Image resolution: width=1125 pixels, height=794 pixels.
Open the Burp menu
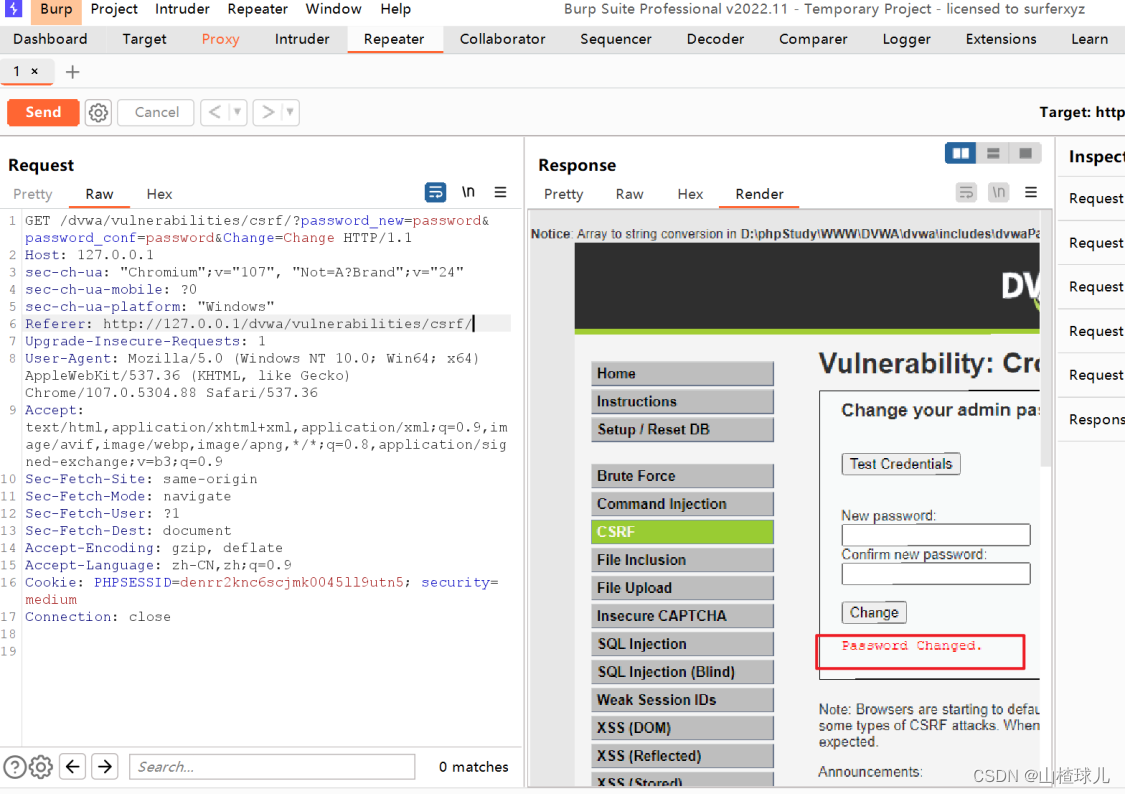tap(56, 9)
